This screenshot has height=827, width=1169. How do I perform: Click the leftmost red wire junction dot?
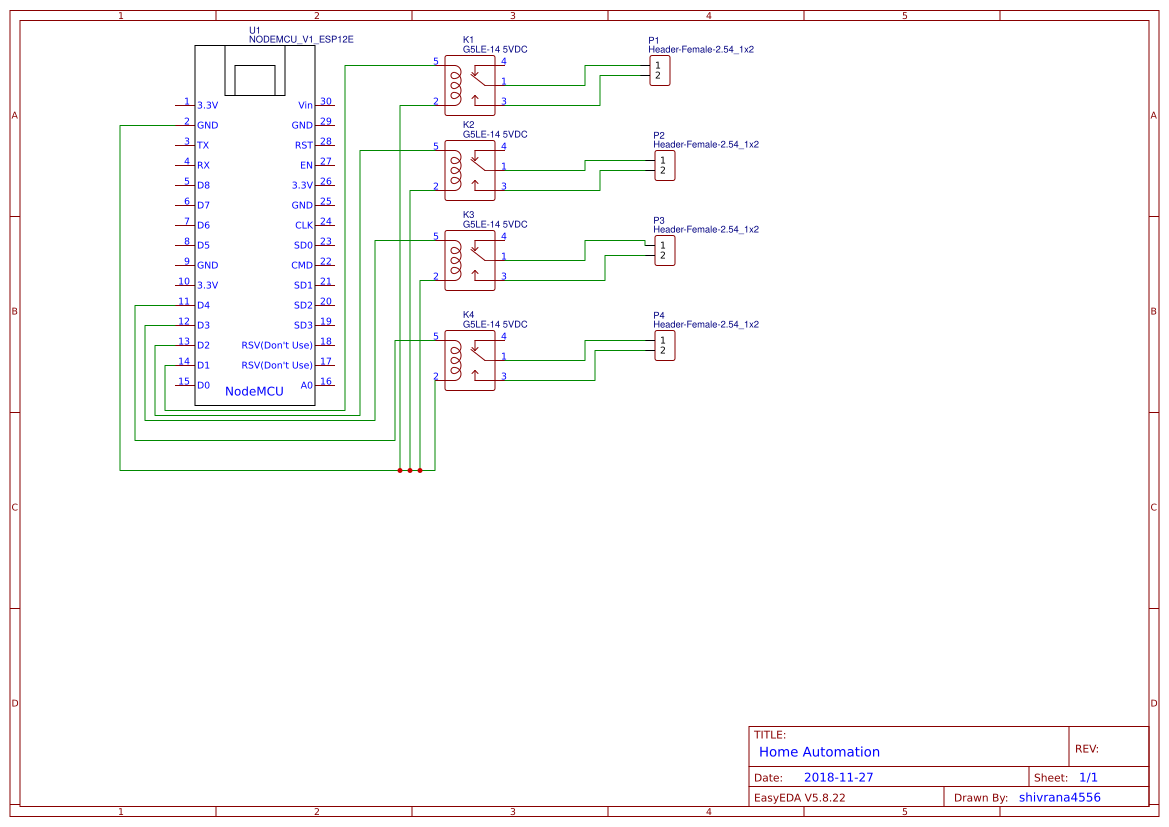click(400, 470)
